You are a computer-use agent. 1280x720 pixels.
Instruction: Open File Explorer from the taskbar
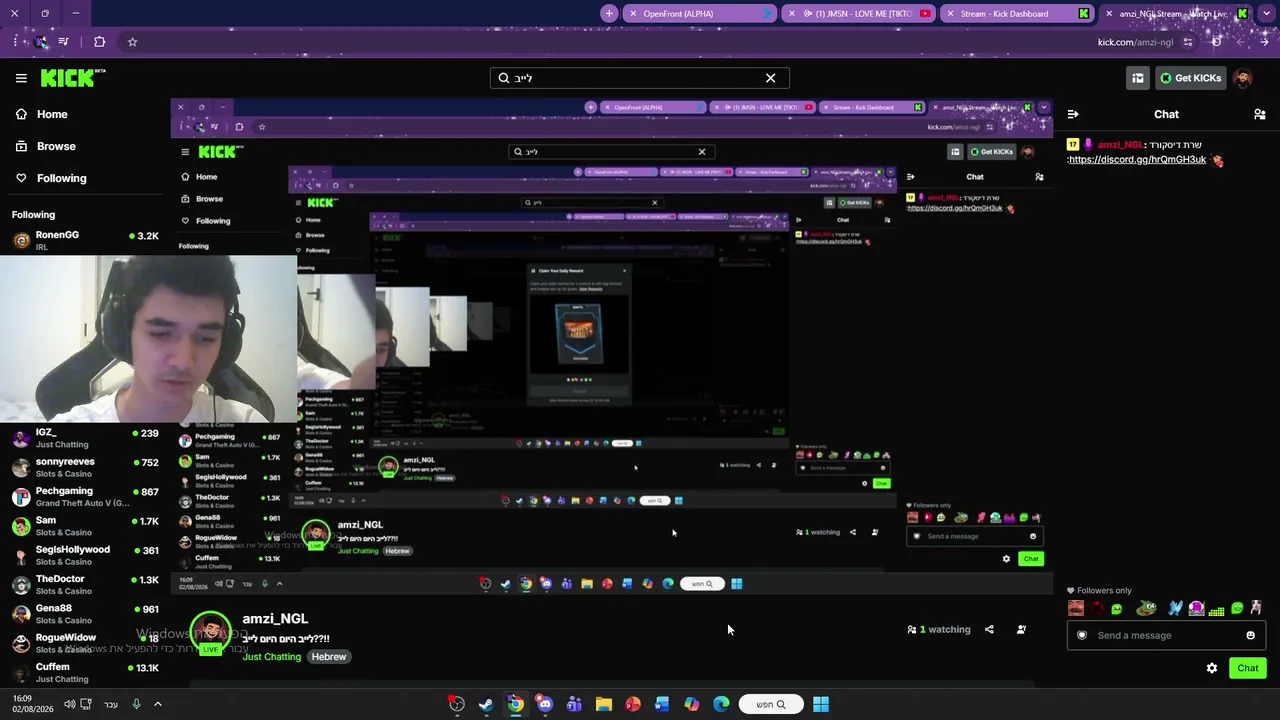[x=603, y=704]
